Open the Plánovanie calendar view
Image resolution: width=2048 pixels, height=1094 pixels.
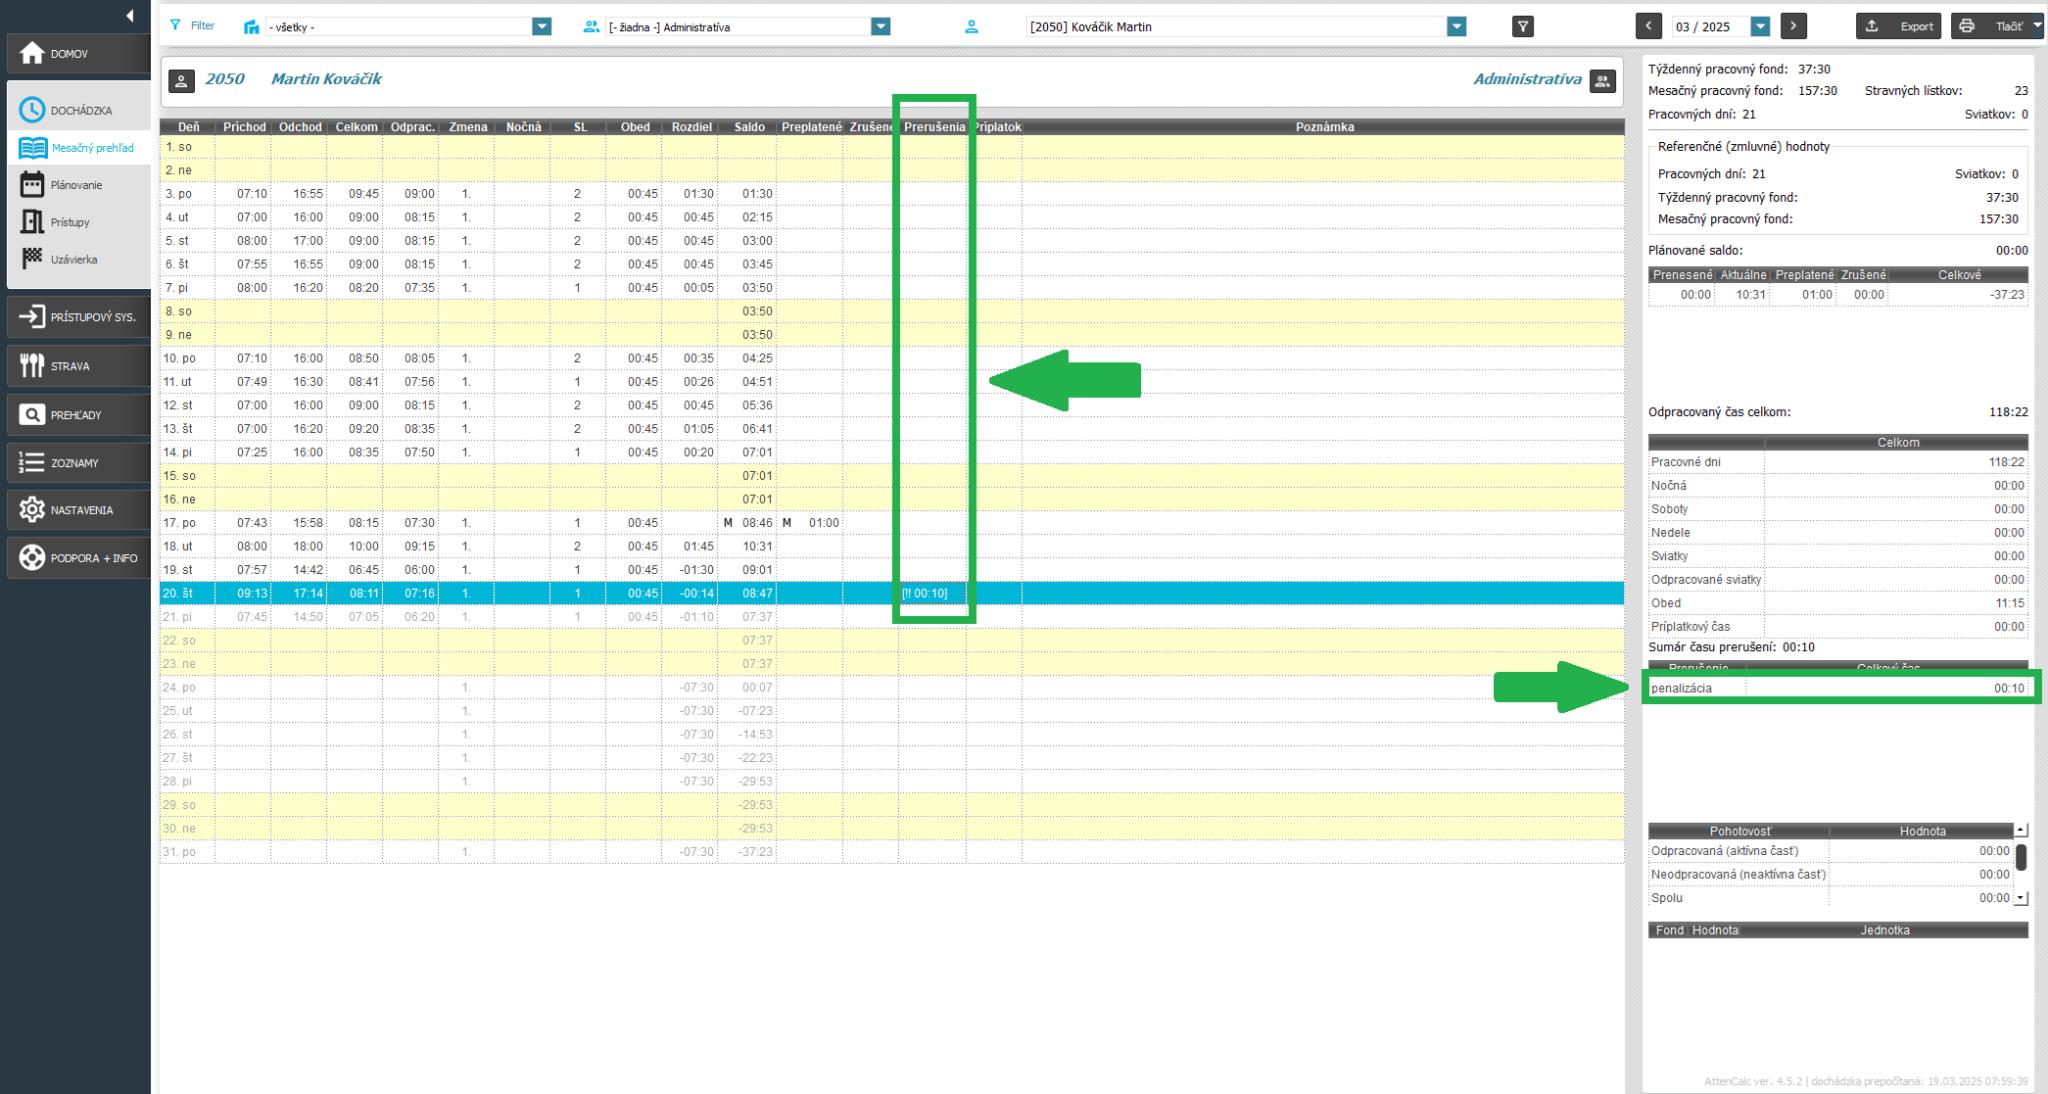point(76,185)
